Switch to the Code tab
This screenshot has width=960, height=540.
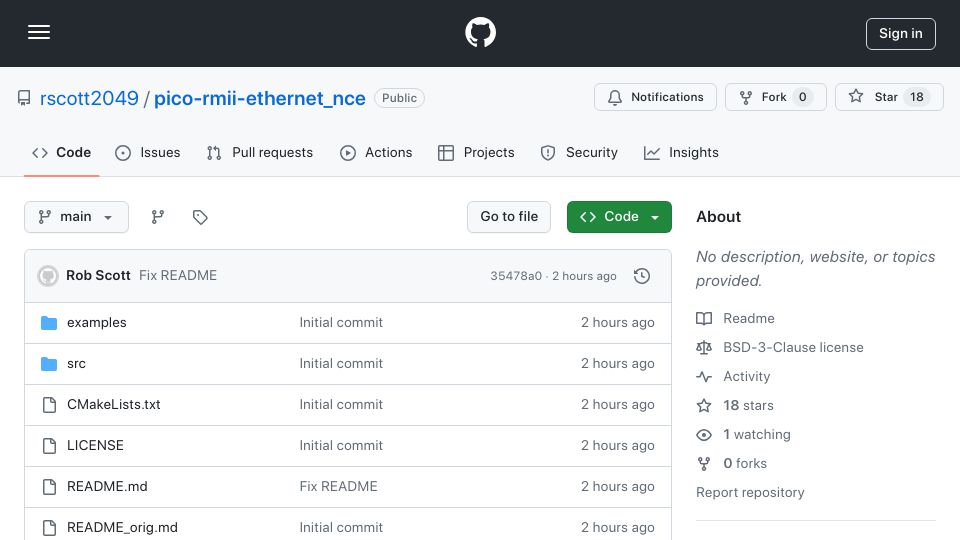tap(62, 152)
